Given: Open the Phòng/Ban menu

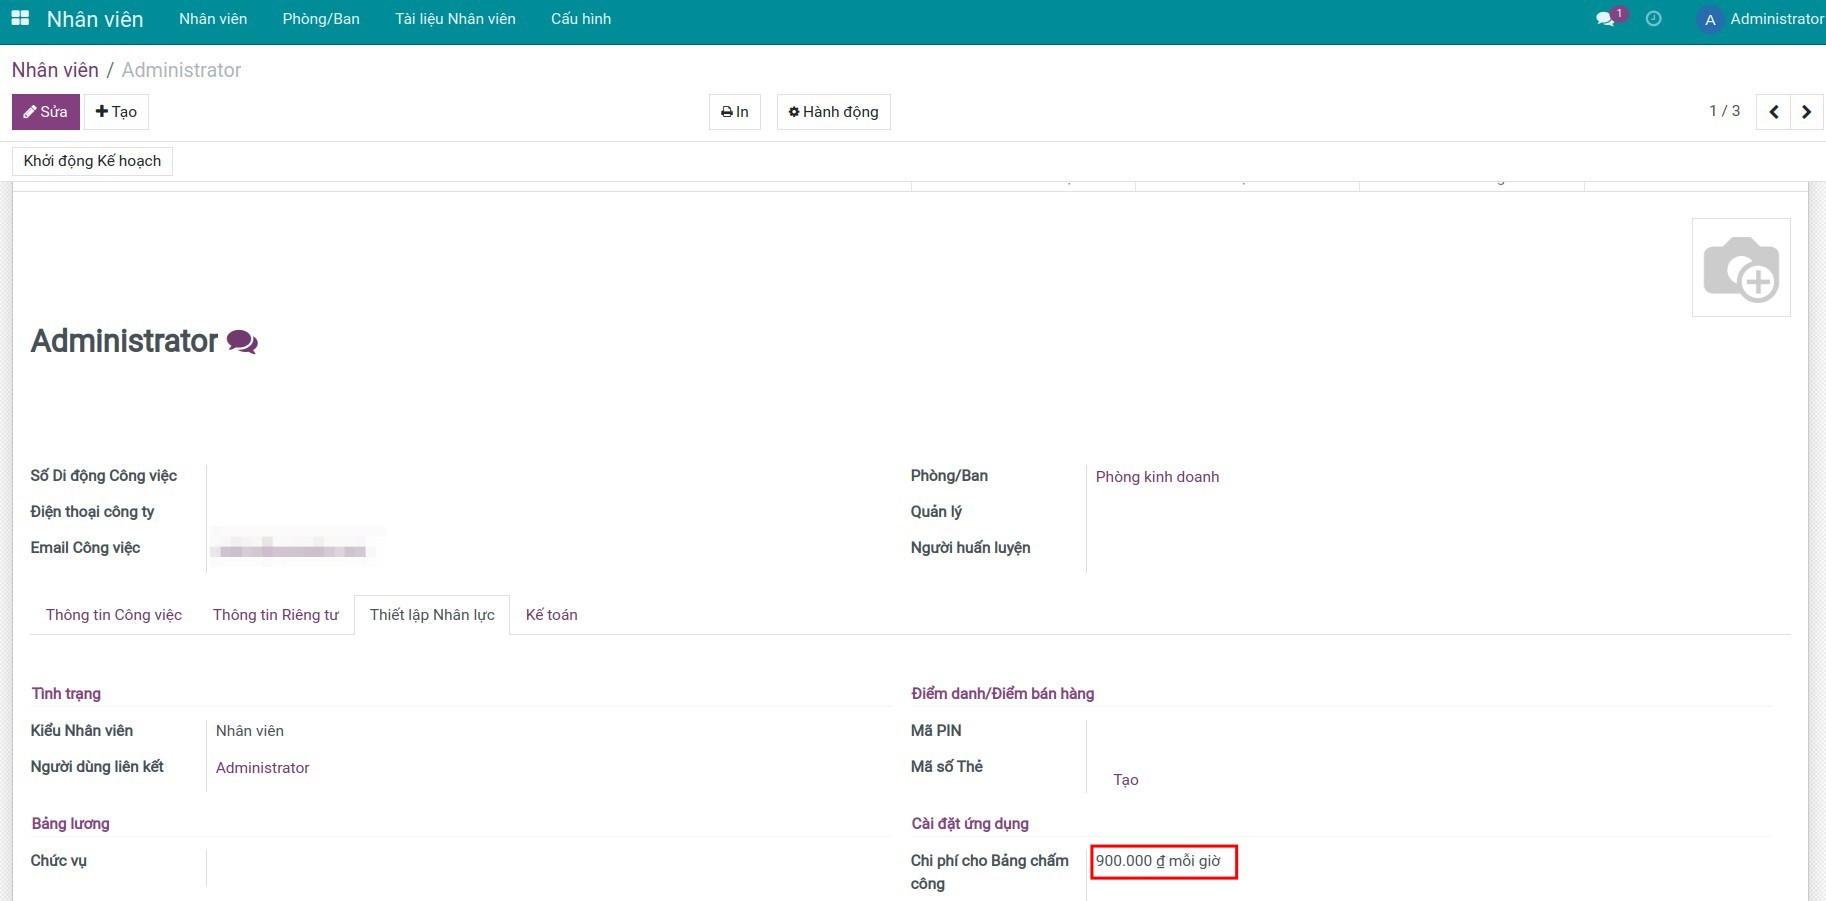Looking at the screenshot, I should (321, 19).
